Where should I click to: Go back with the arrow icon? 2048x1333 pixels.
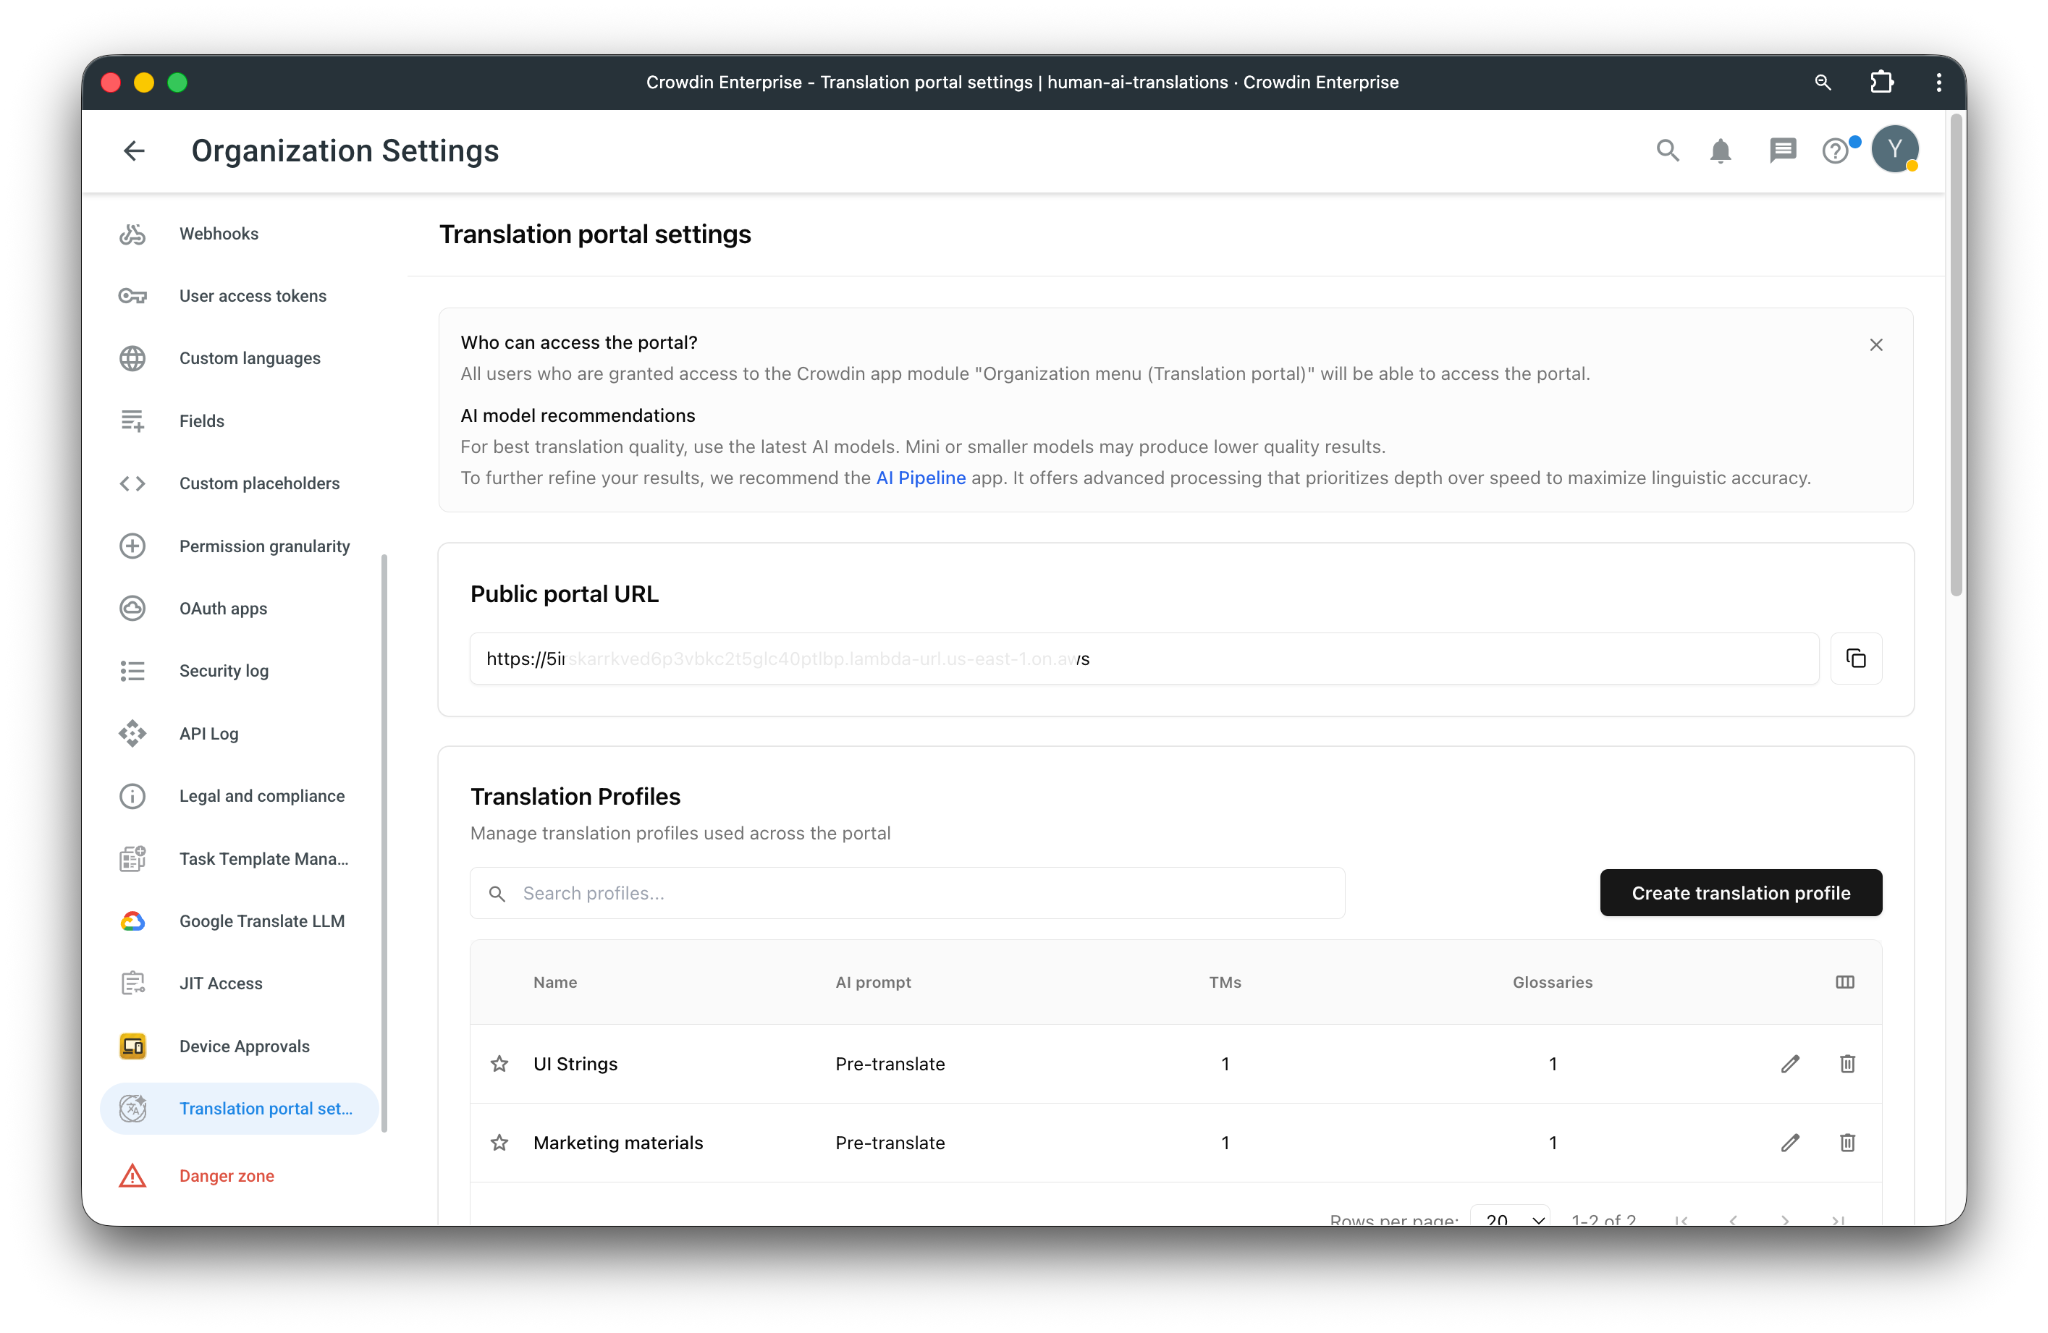(134, 151)
